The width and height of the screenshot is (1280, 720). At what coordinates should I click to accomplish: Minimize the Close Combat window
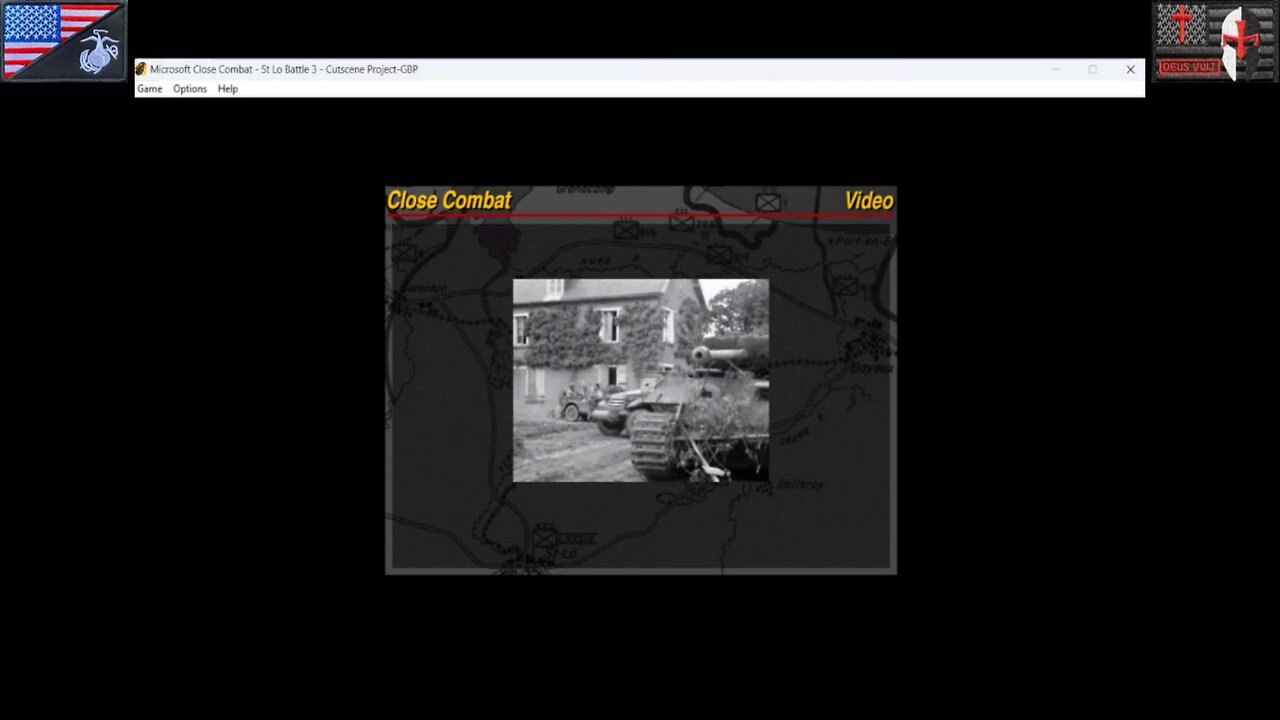coord(1055,69)
